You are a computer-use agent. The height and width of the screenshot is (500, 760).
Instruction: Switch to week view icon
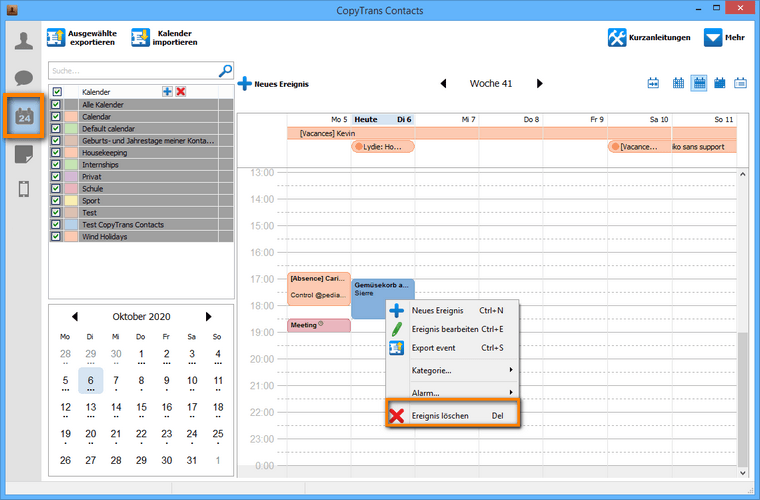pos(698,83)
